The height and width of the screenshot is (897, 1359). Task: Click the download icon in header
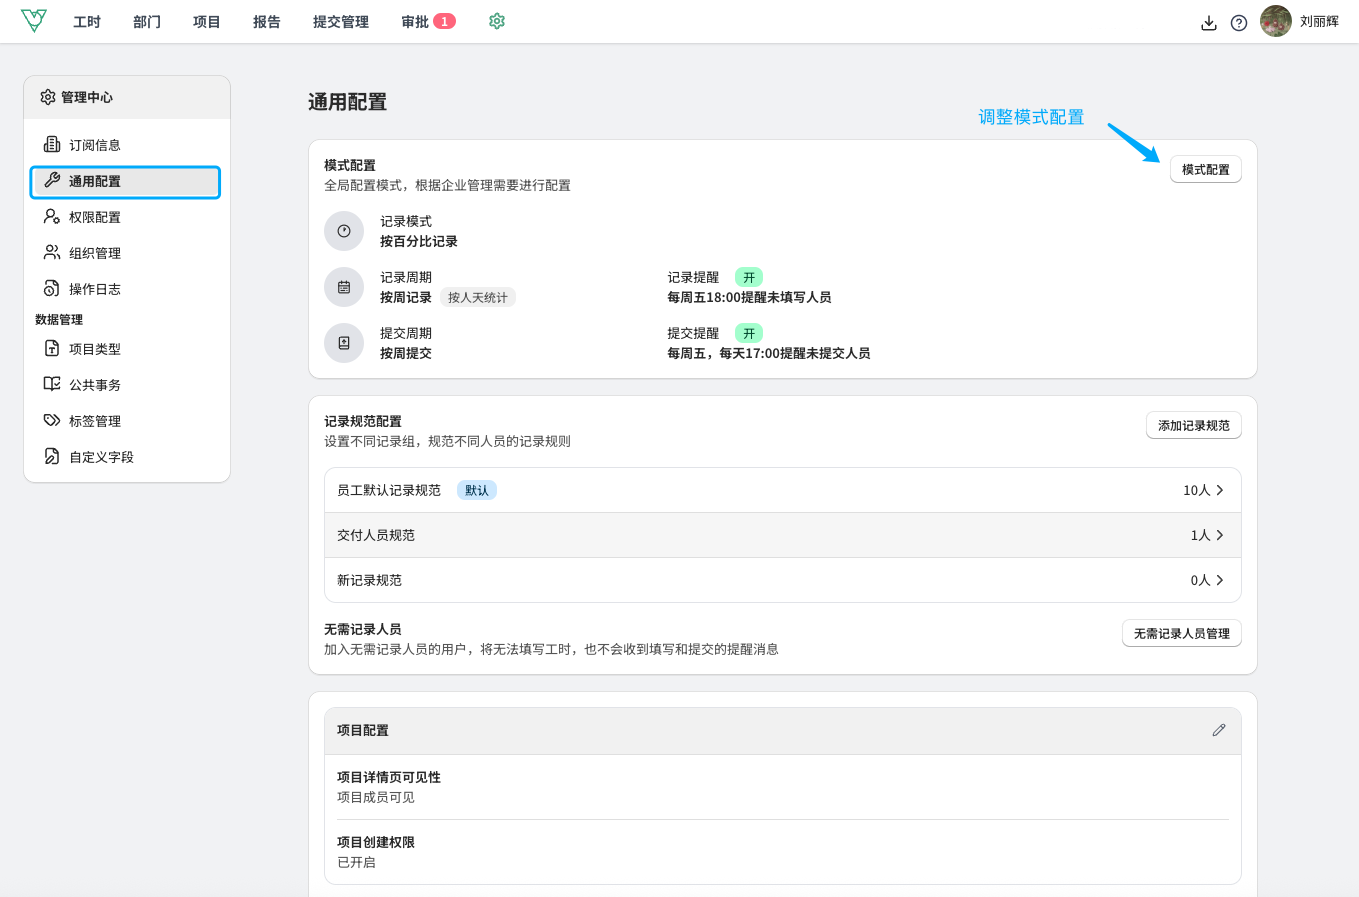click(x=1209, y=23)
